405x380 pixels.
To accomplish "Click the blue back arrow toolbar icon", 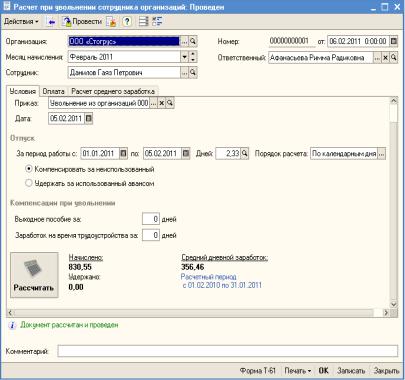I will (51, 22).
